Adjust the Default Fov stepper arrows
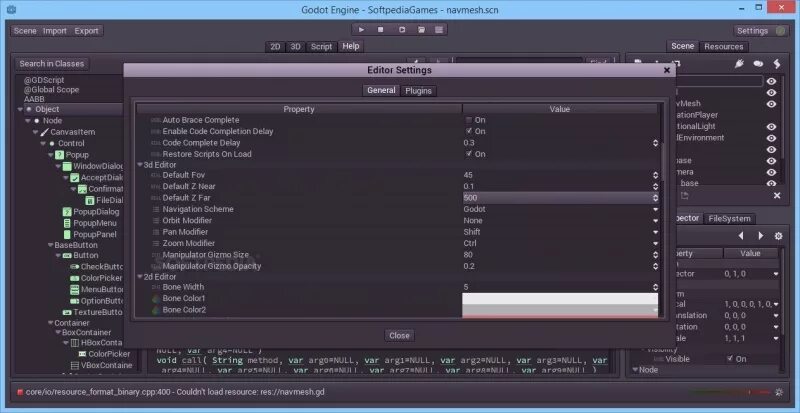The height and width of the screenshot is (413, 800). 655,175
